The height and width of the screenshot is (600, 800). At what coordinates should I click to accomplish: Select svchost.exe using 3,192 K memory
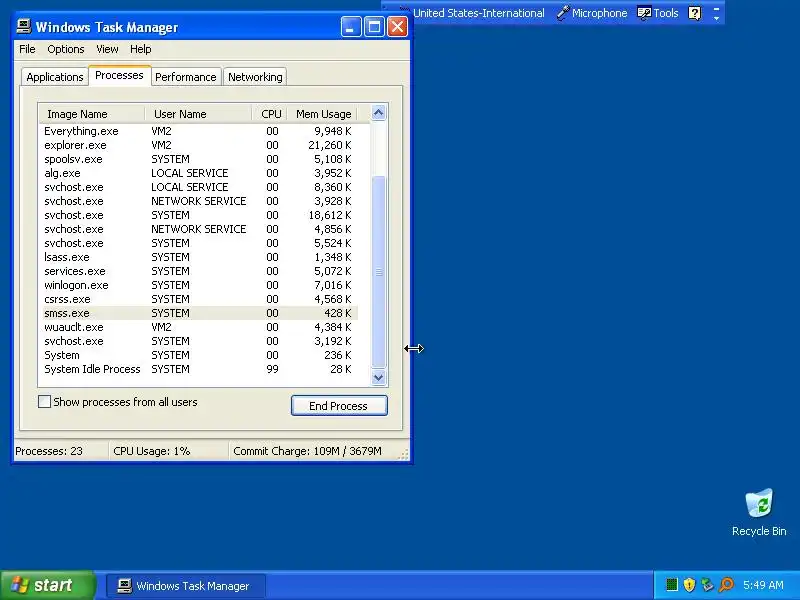[x=199, y=341]
